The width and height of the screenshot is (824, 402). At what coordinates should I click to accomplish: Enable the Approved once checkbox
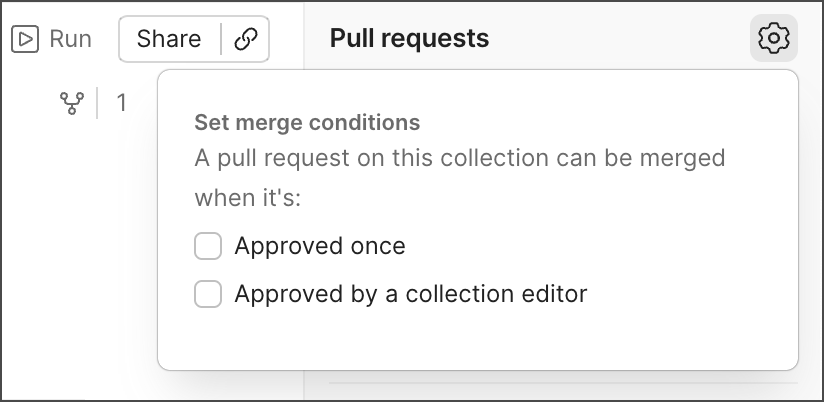coord(208,246)
